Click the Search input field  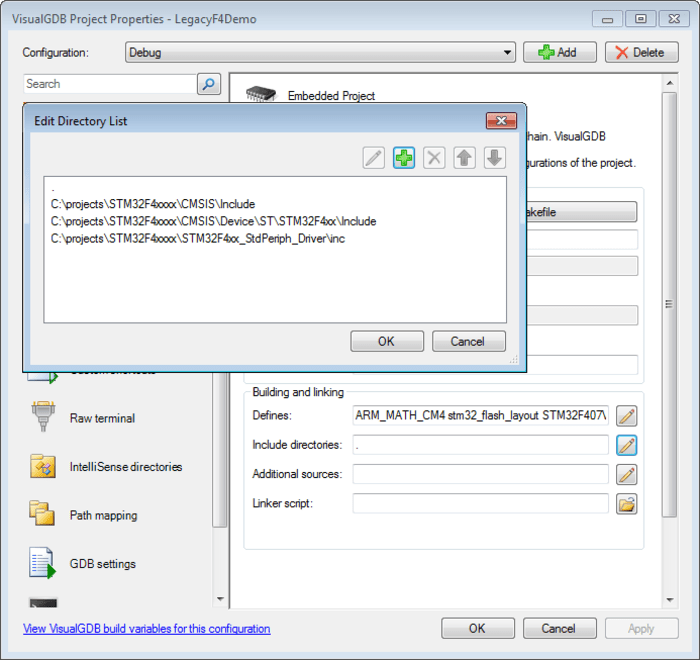tap(110, 84)
